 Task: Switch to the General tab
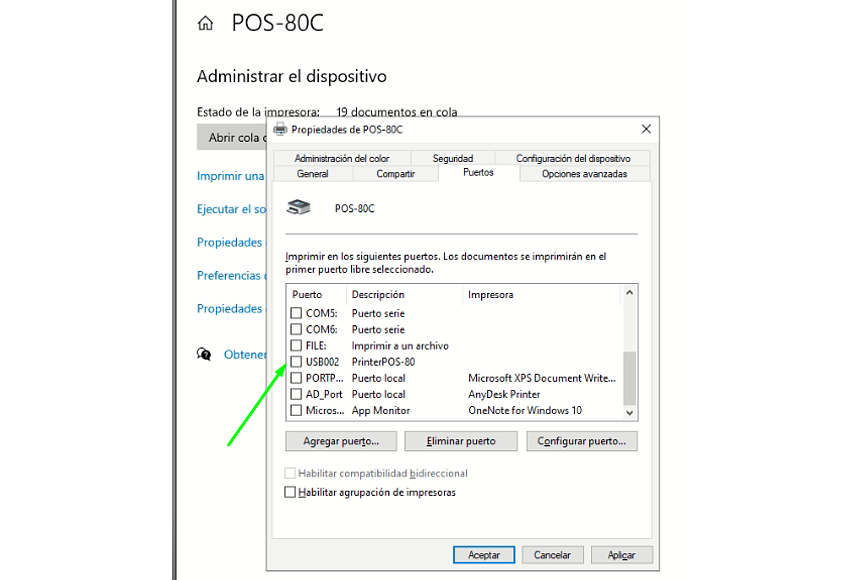(312, 174)
